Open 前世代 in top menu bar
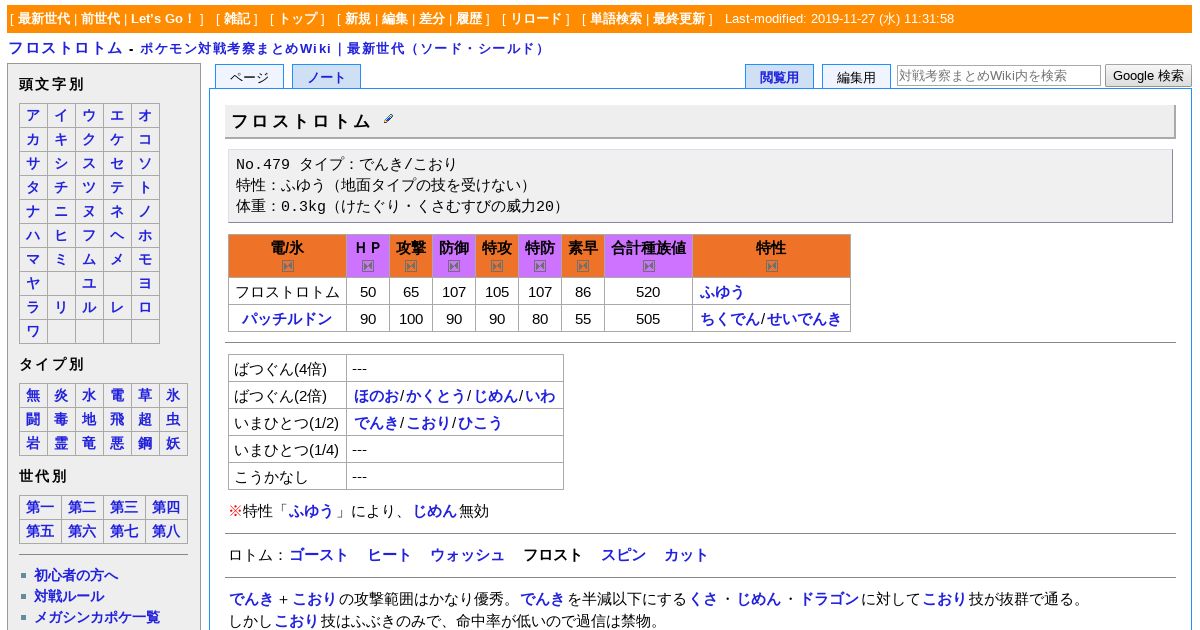The width and height of the screenshot is (1200, 630). (100, 19)
